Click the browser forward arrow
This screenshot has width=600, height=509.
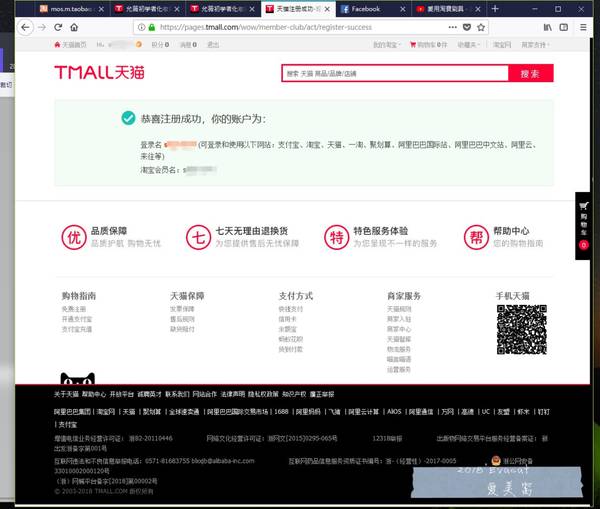[42, 28]
